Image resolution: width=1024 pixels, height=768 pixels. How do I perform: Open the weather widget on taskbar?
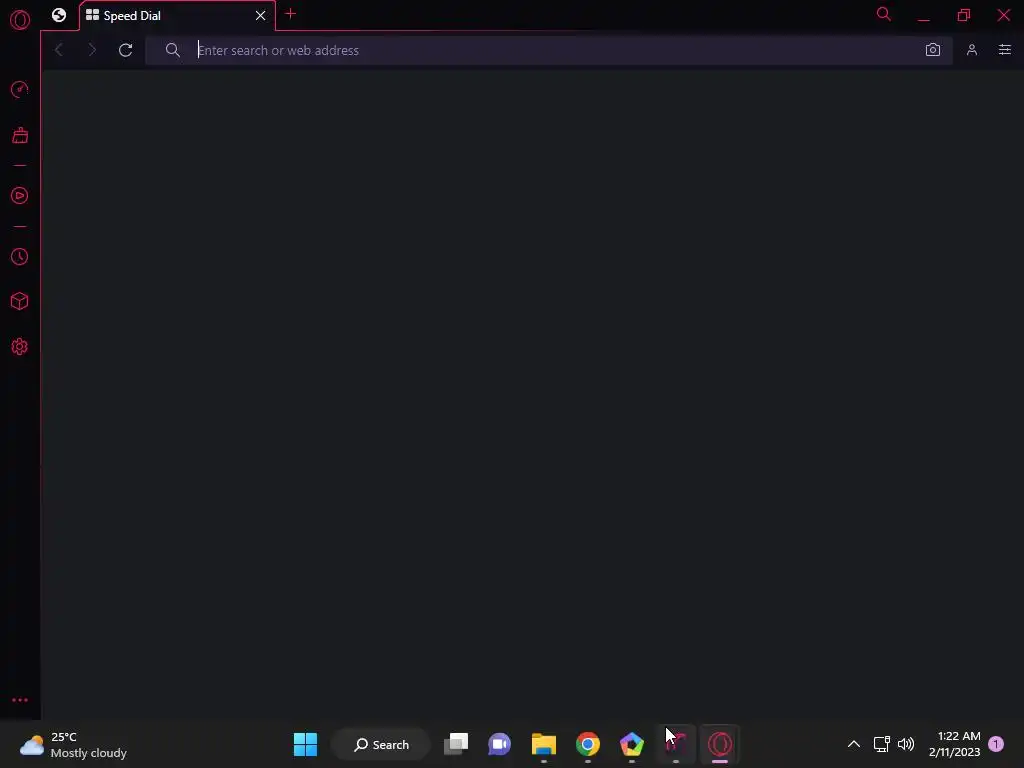tap(73, 744)
